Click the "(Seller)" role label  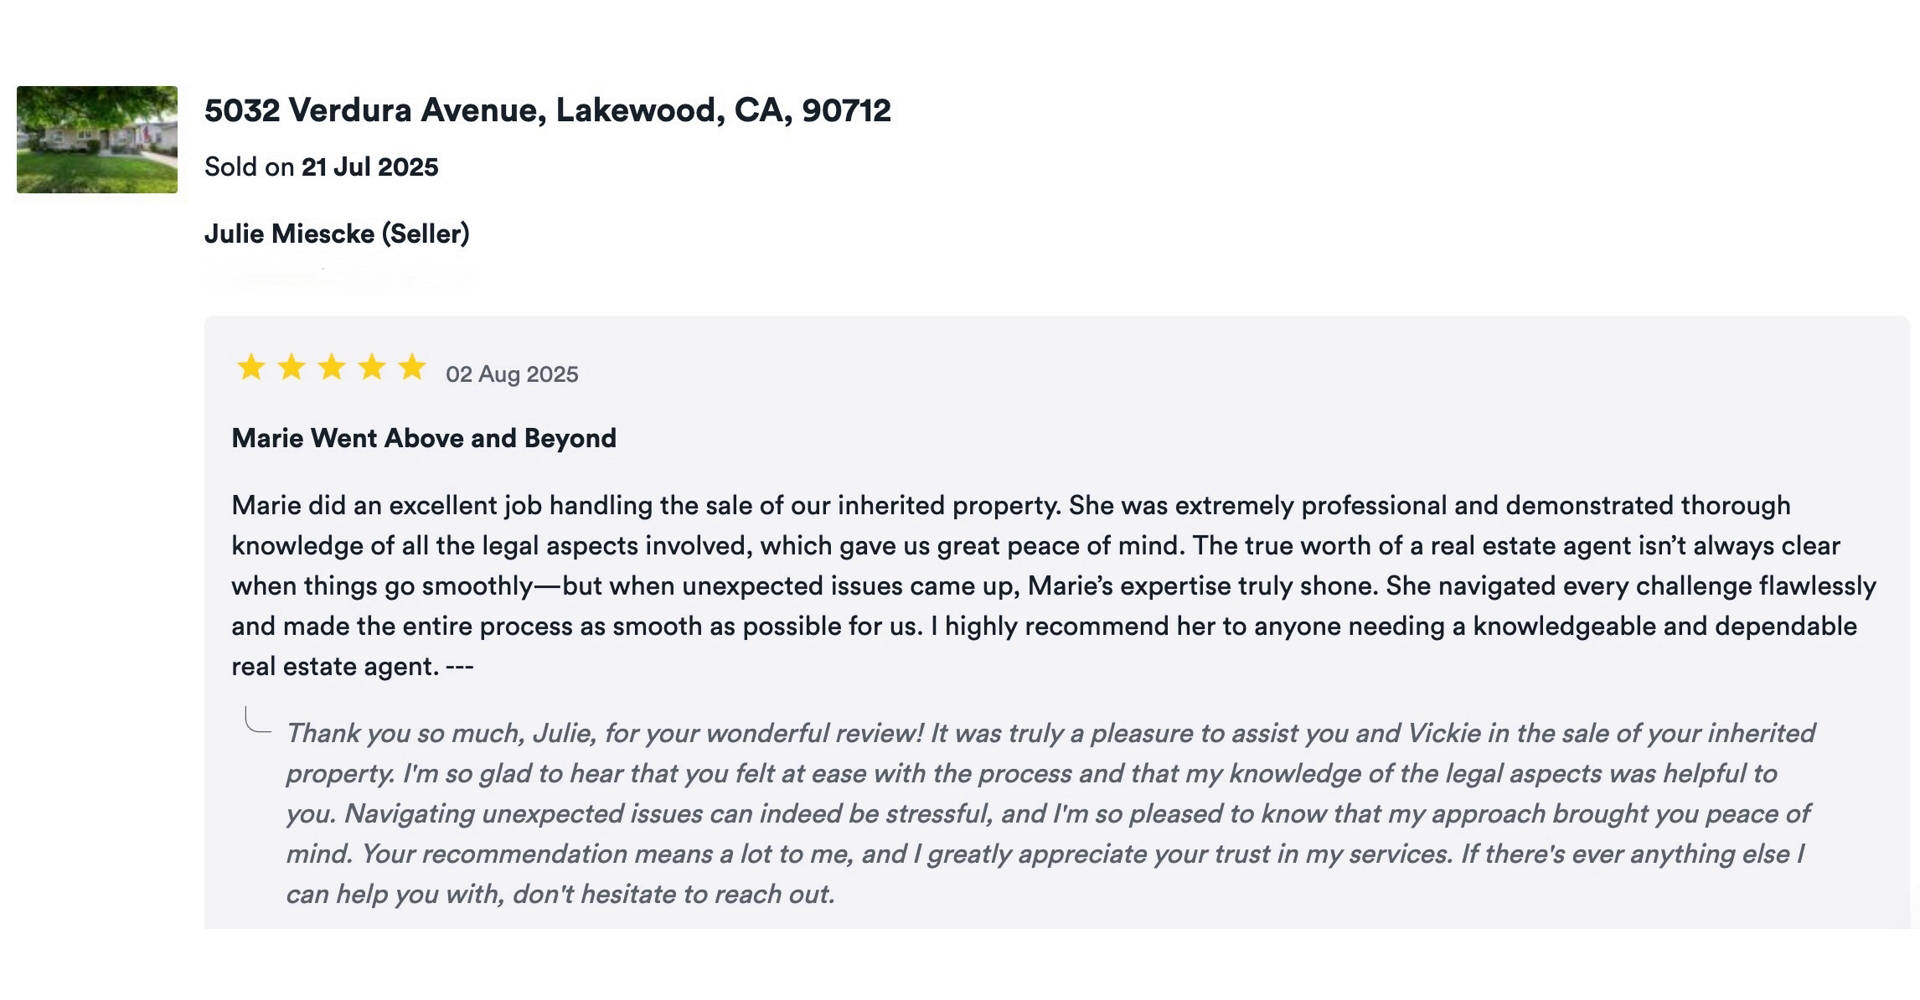(426, 234)
